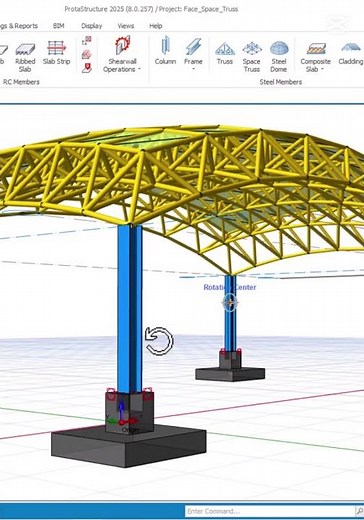
Task: Click the bottom small red shield-slab icon
Action: pyautogui.click(x=87, y=68)
